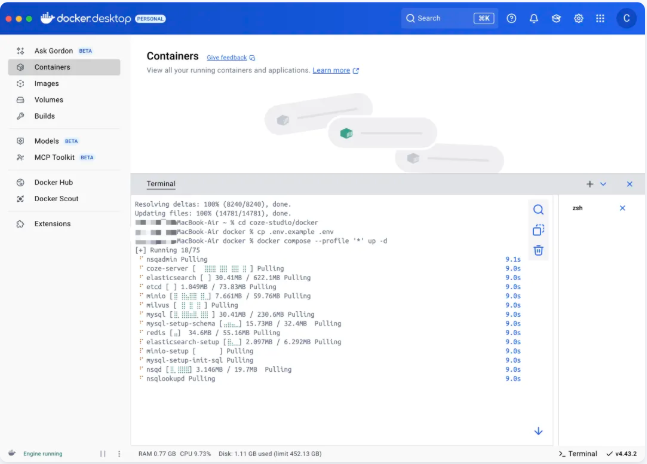The image size is (647, 464).
Task: Add a new terminal with plus button
Action: [590, 184]
